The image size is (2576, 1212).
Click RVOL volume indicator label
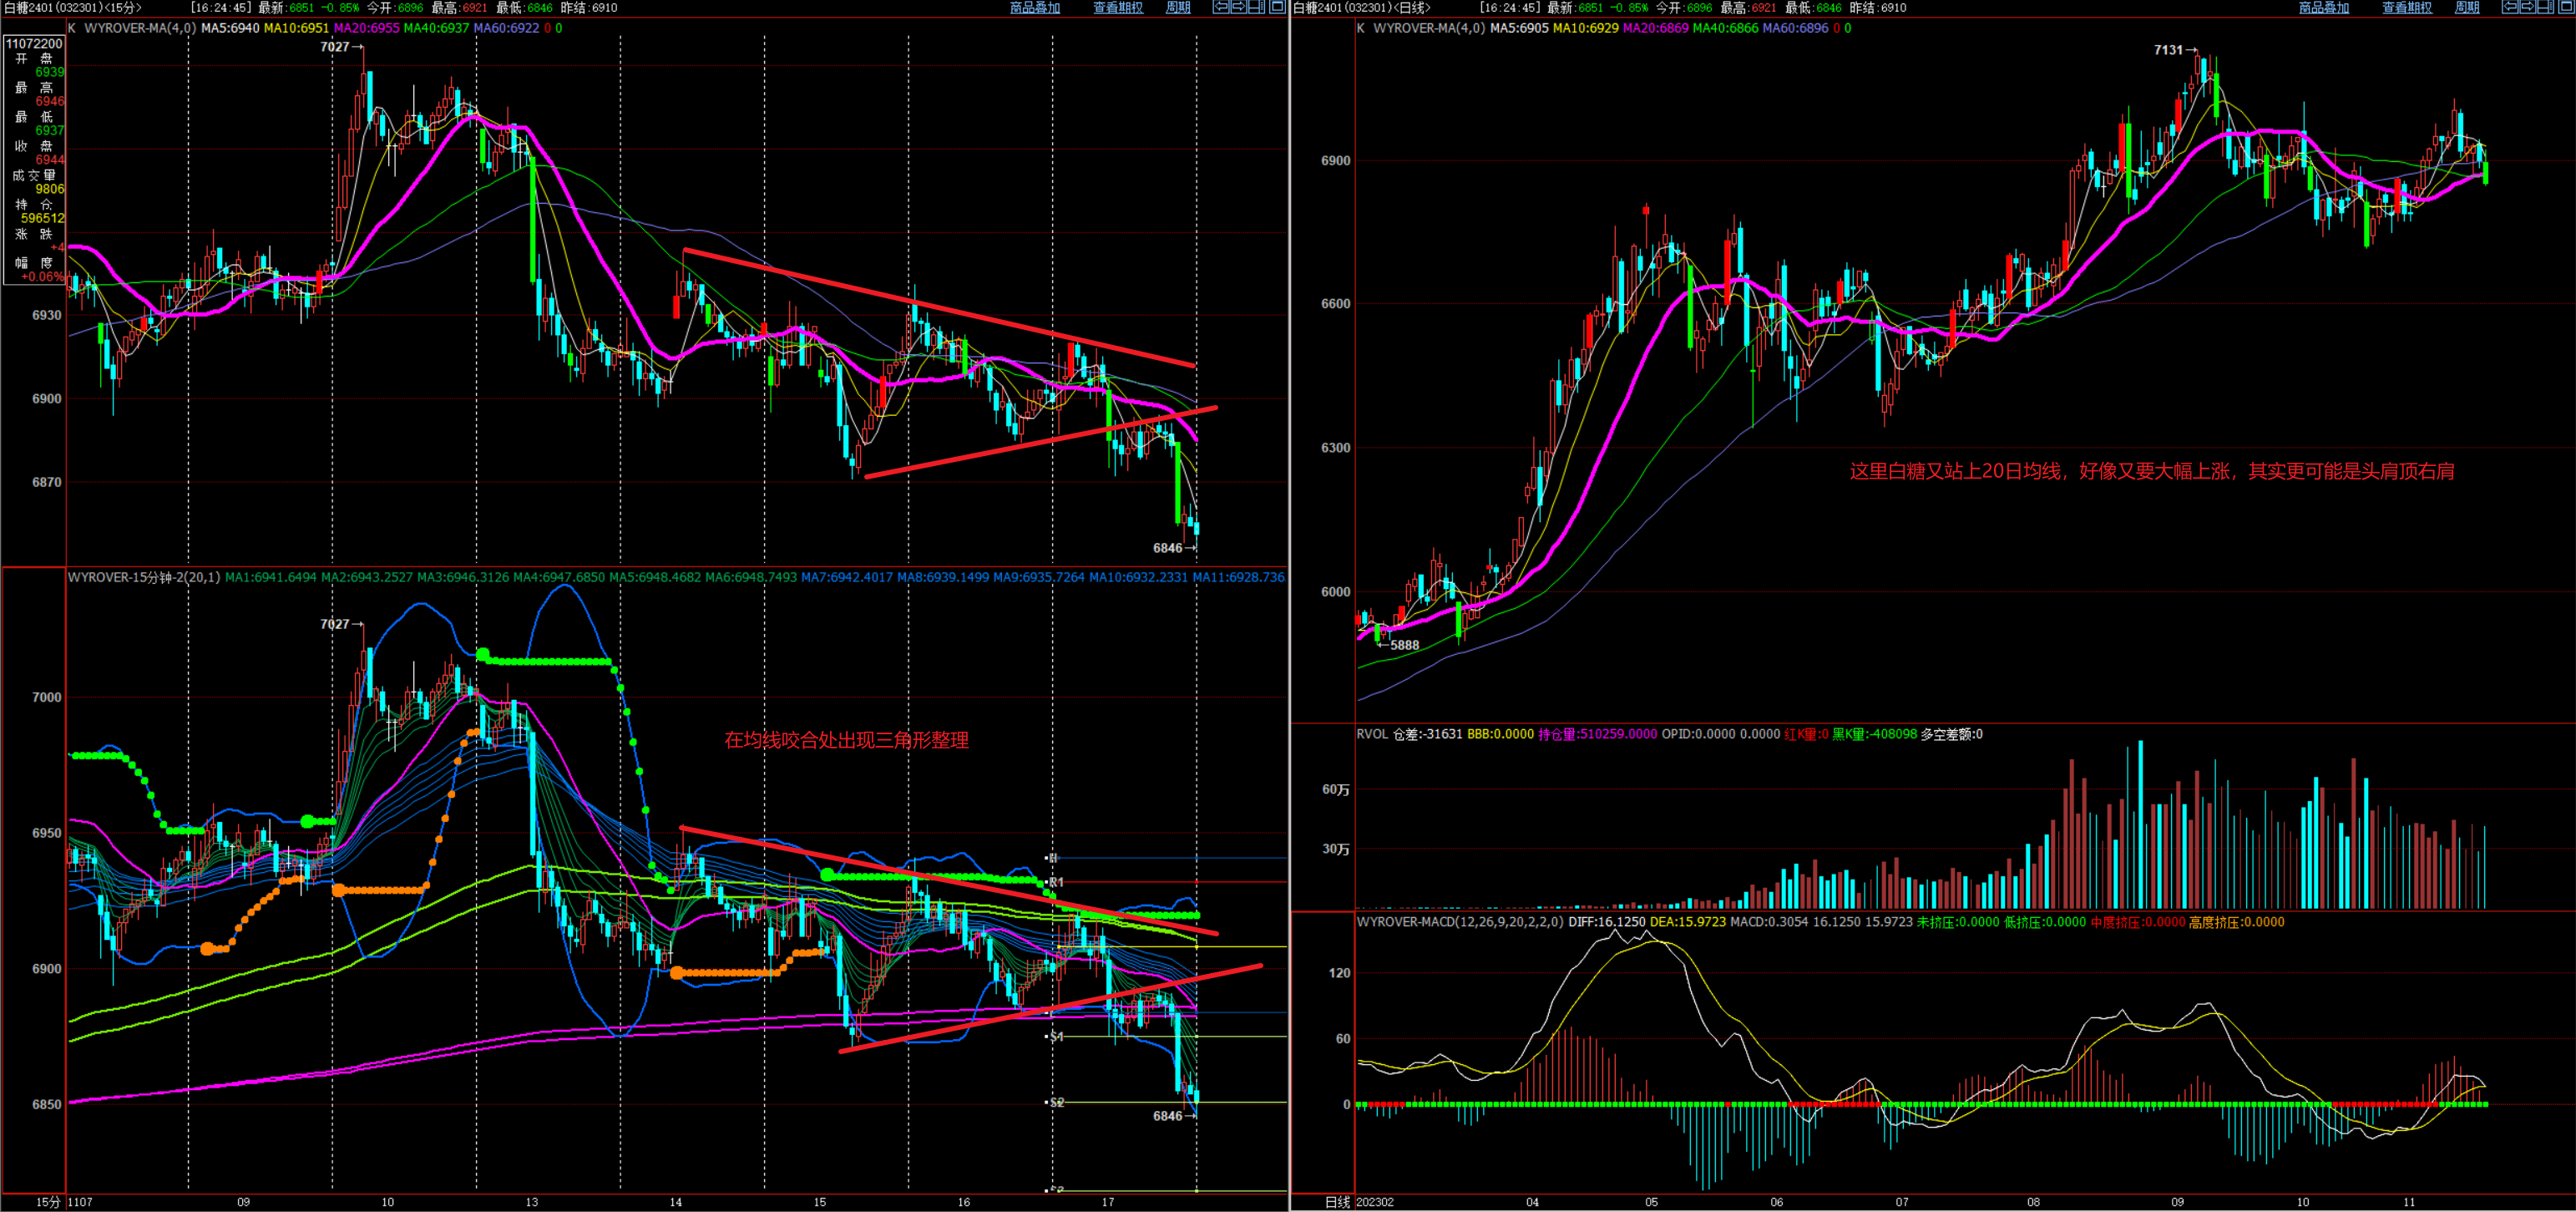click(x=1372, y=734)
